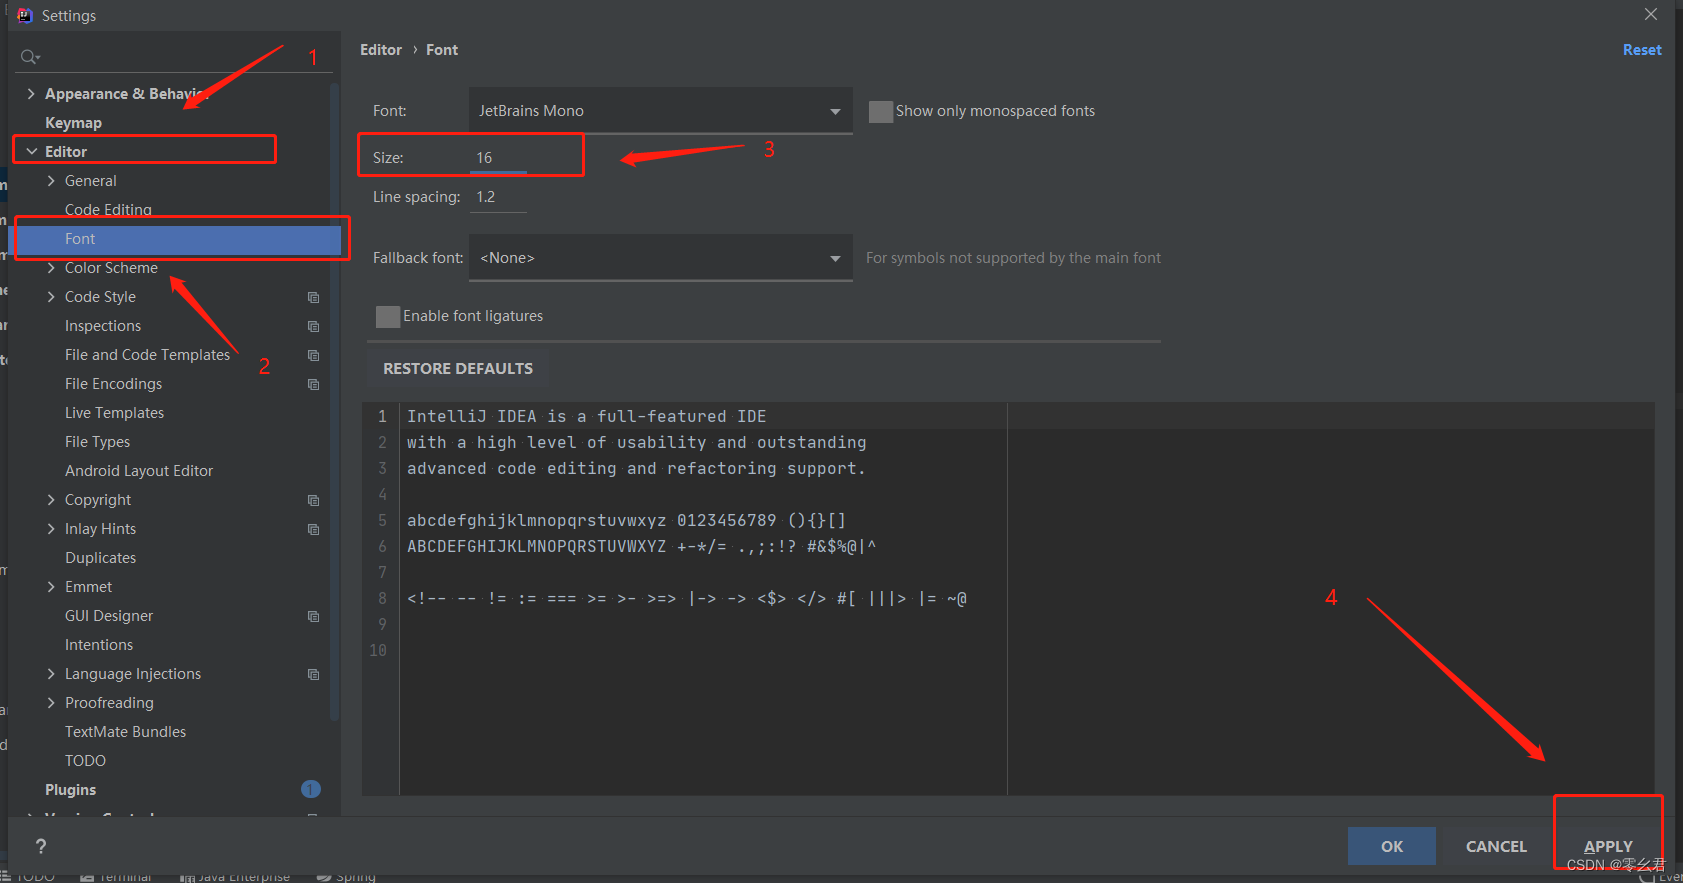Open TextMate Bundles settings
Image resolution: width=1683 pixels, height=883 pixels.
coord(125,732)
